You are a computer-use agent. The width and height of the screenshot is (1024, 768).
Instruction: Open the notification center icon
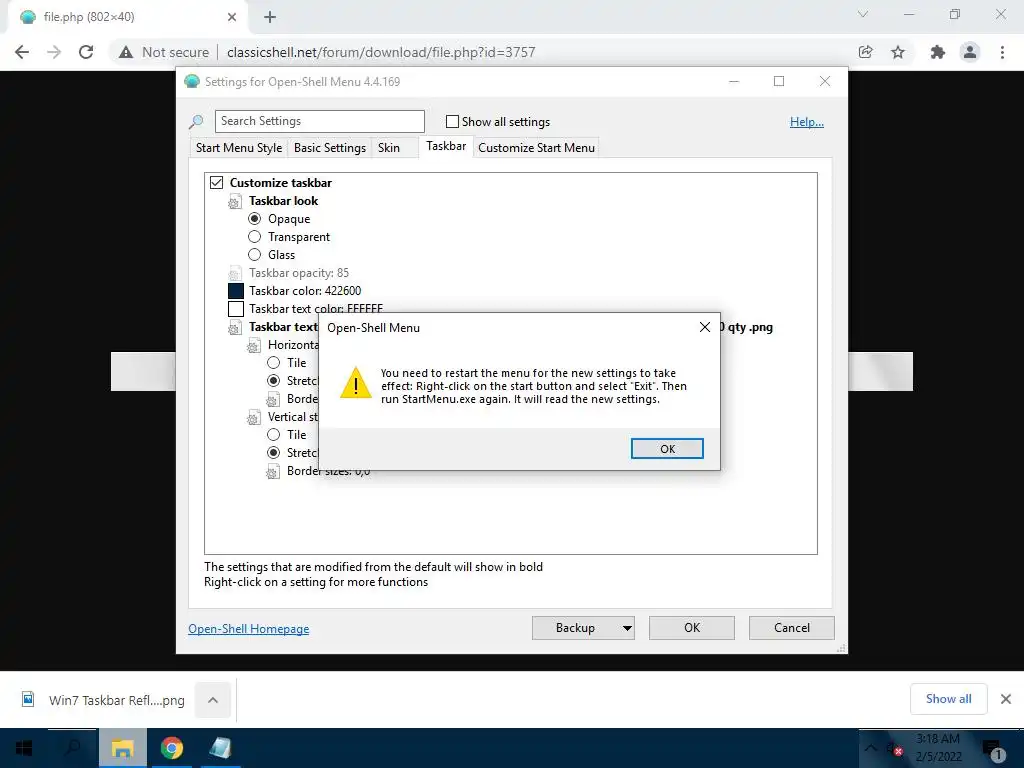994,749
